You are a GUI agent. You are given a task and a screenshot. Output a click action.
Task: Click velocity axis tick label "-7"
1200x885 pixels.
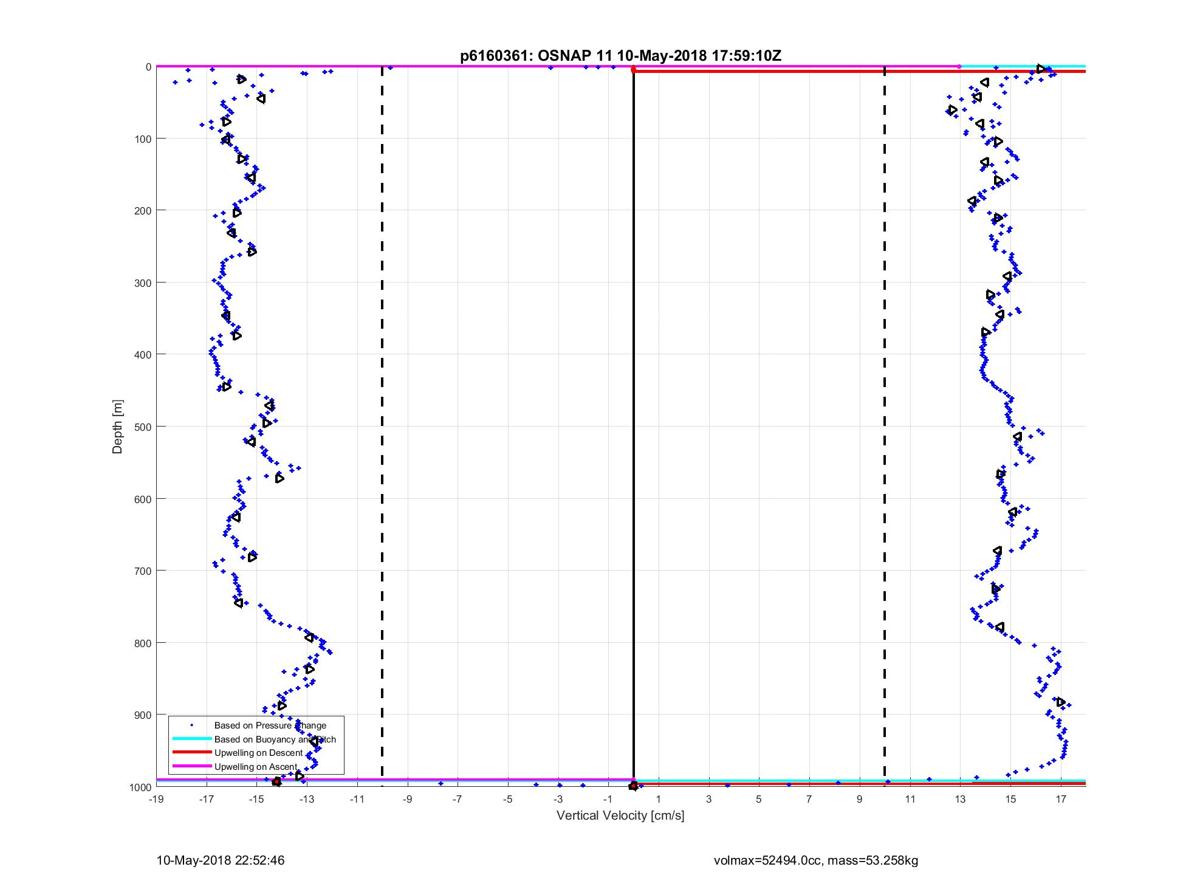[457, 799]
